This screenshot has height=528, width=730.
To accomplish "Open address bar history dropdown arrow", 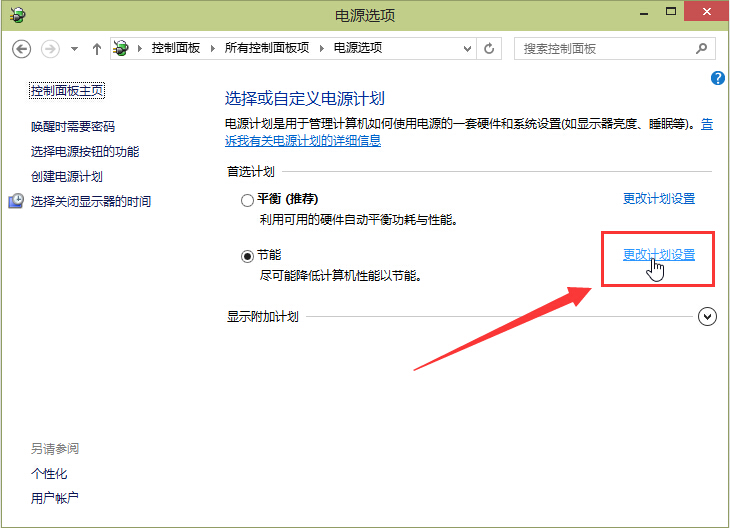I will (x=468, y=48).
